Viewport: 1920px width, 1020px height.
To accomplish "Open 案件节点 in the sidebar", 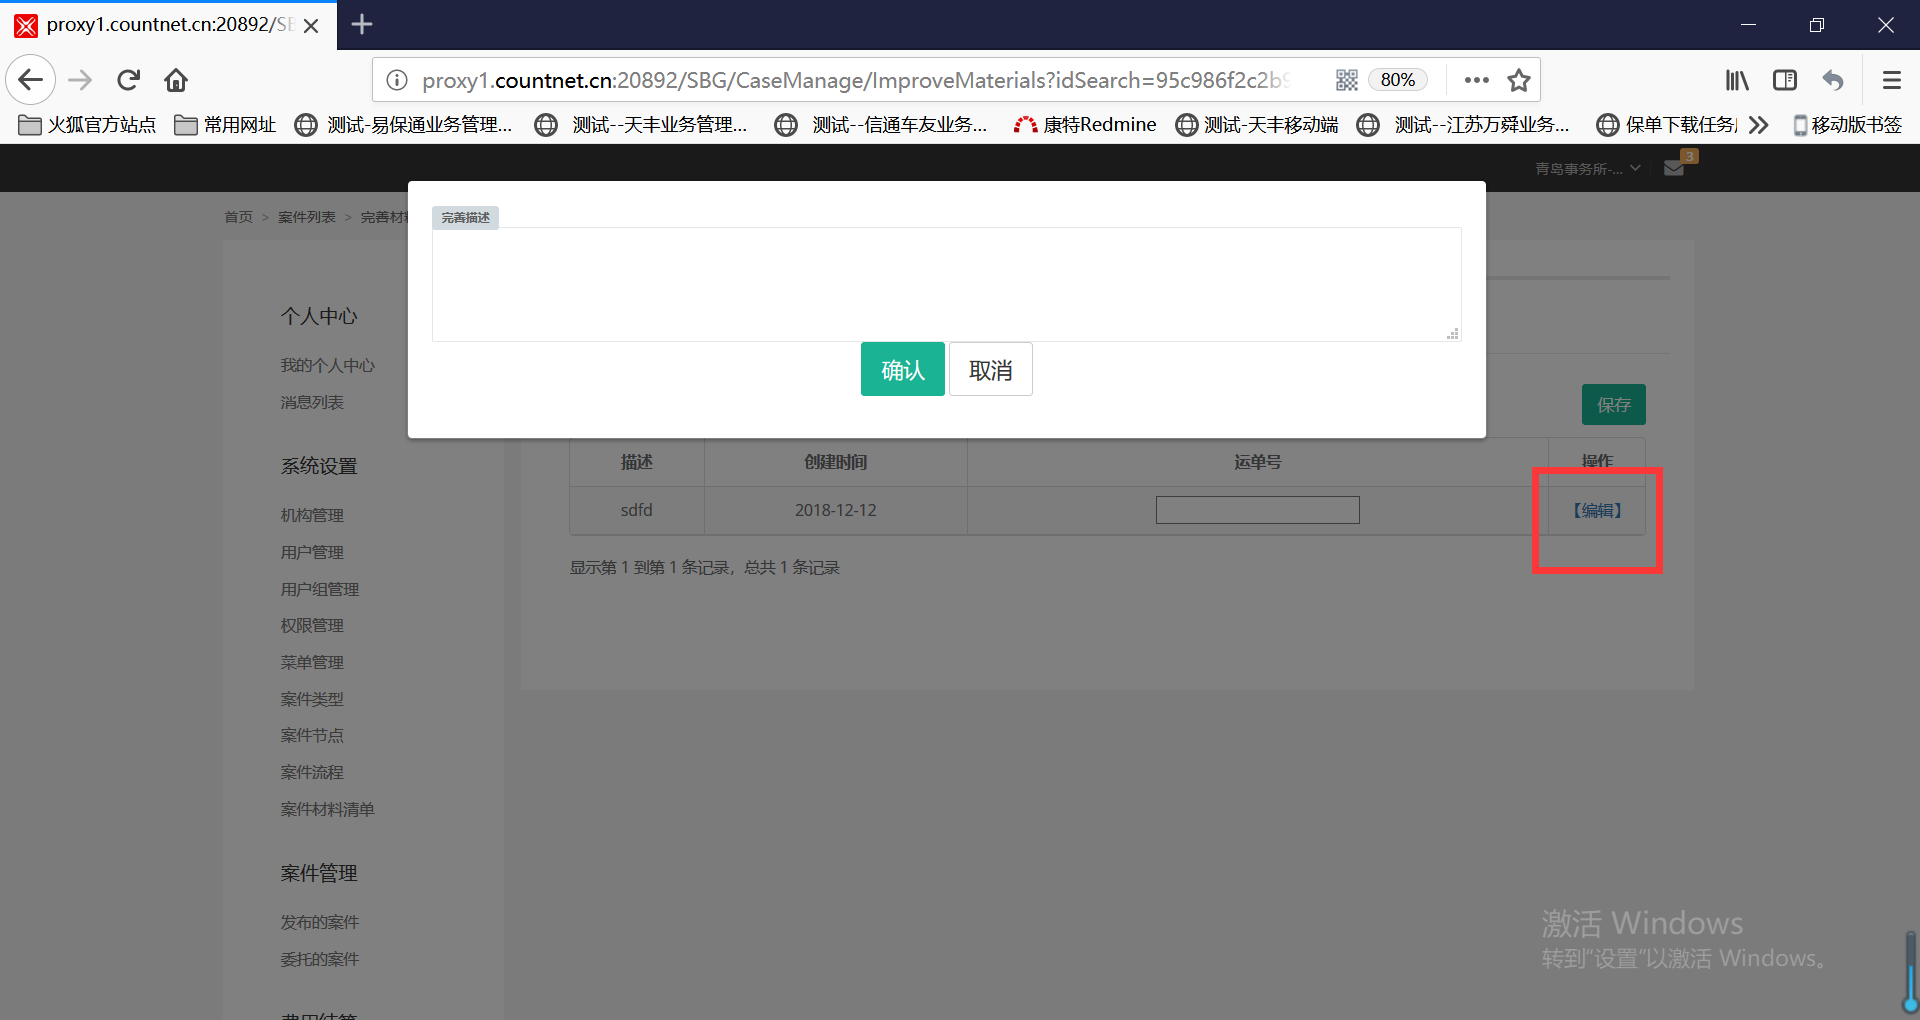I will [312, 736].
